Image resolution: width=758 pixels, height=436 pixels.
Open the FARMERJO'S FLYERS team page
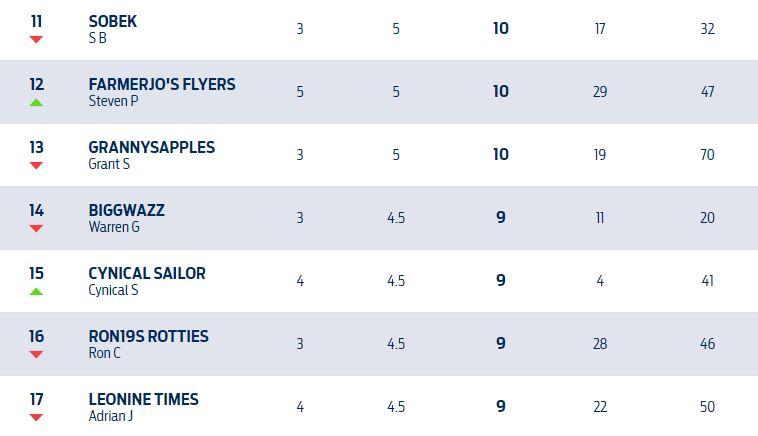(x=162, y=84)
